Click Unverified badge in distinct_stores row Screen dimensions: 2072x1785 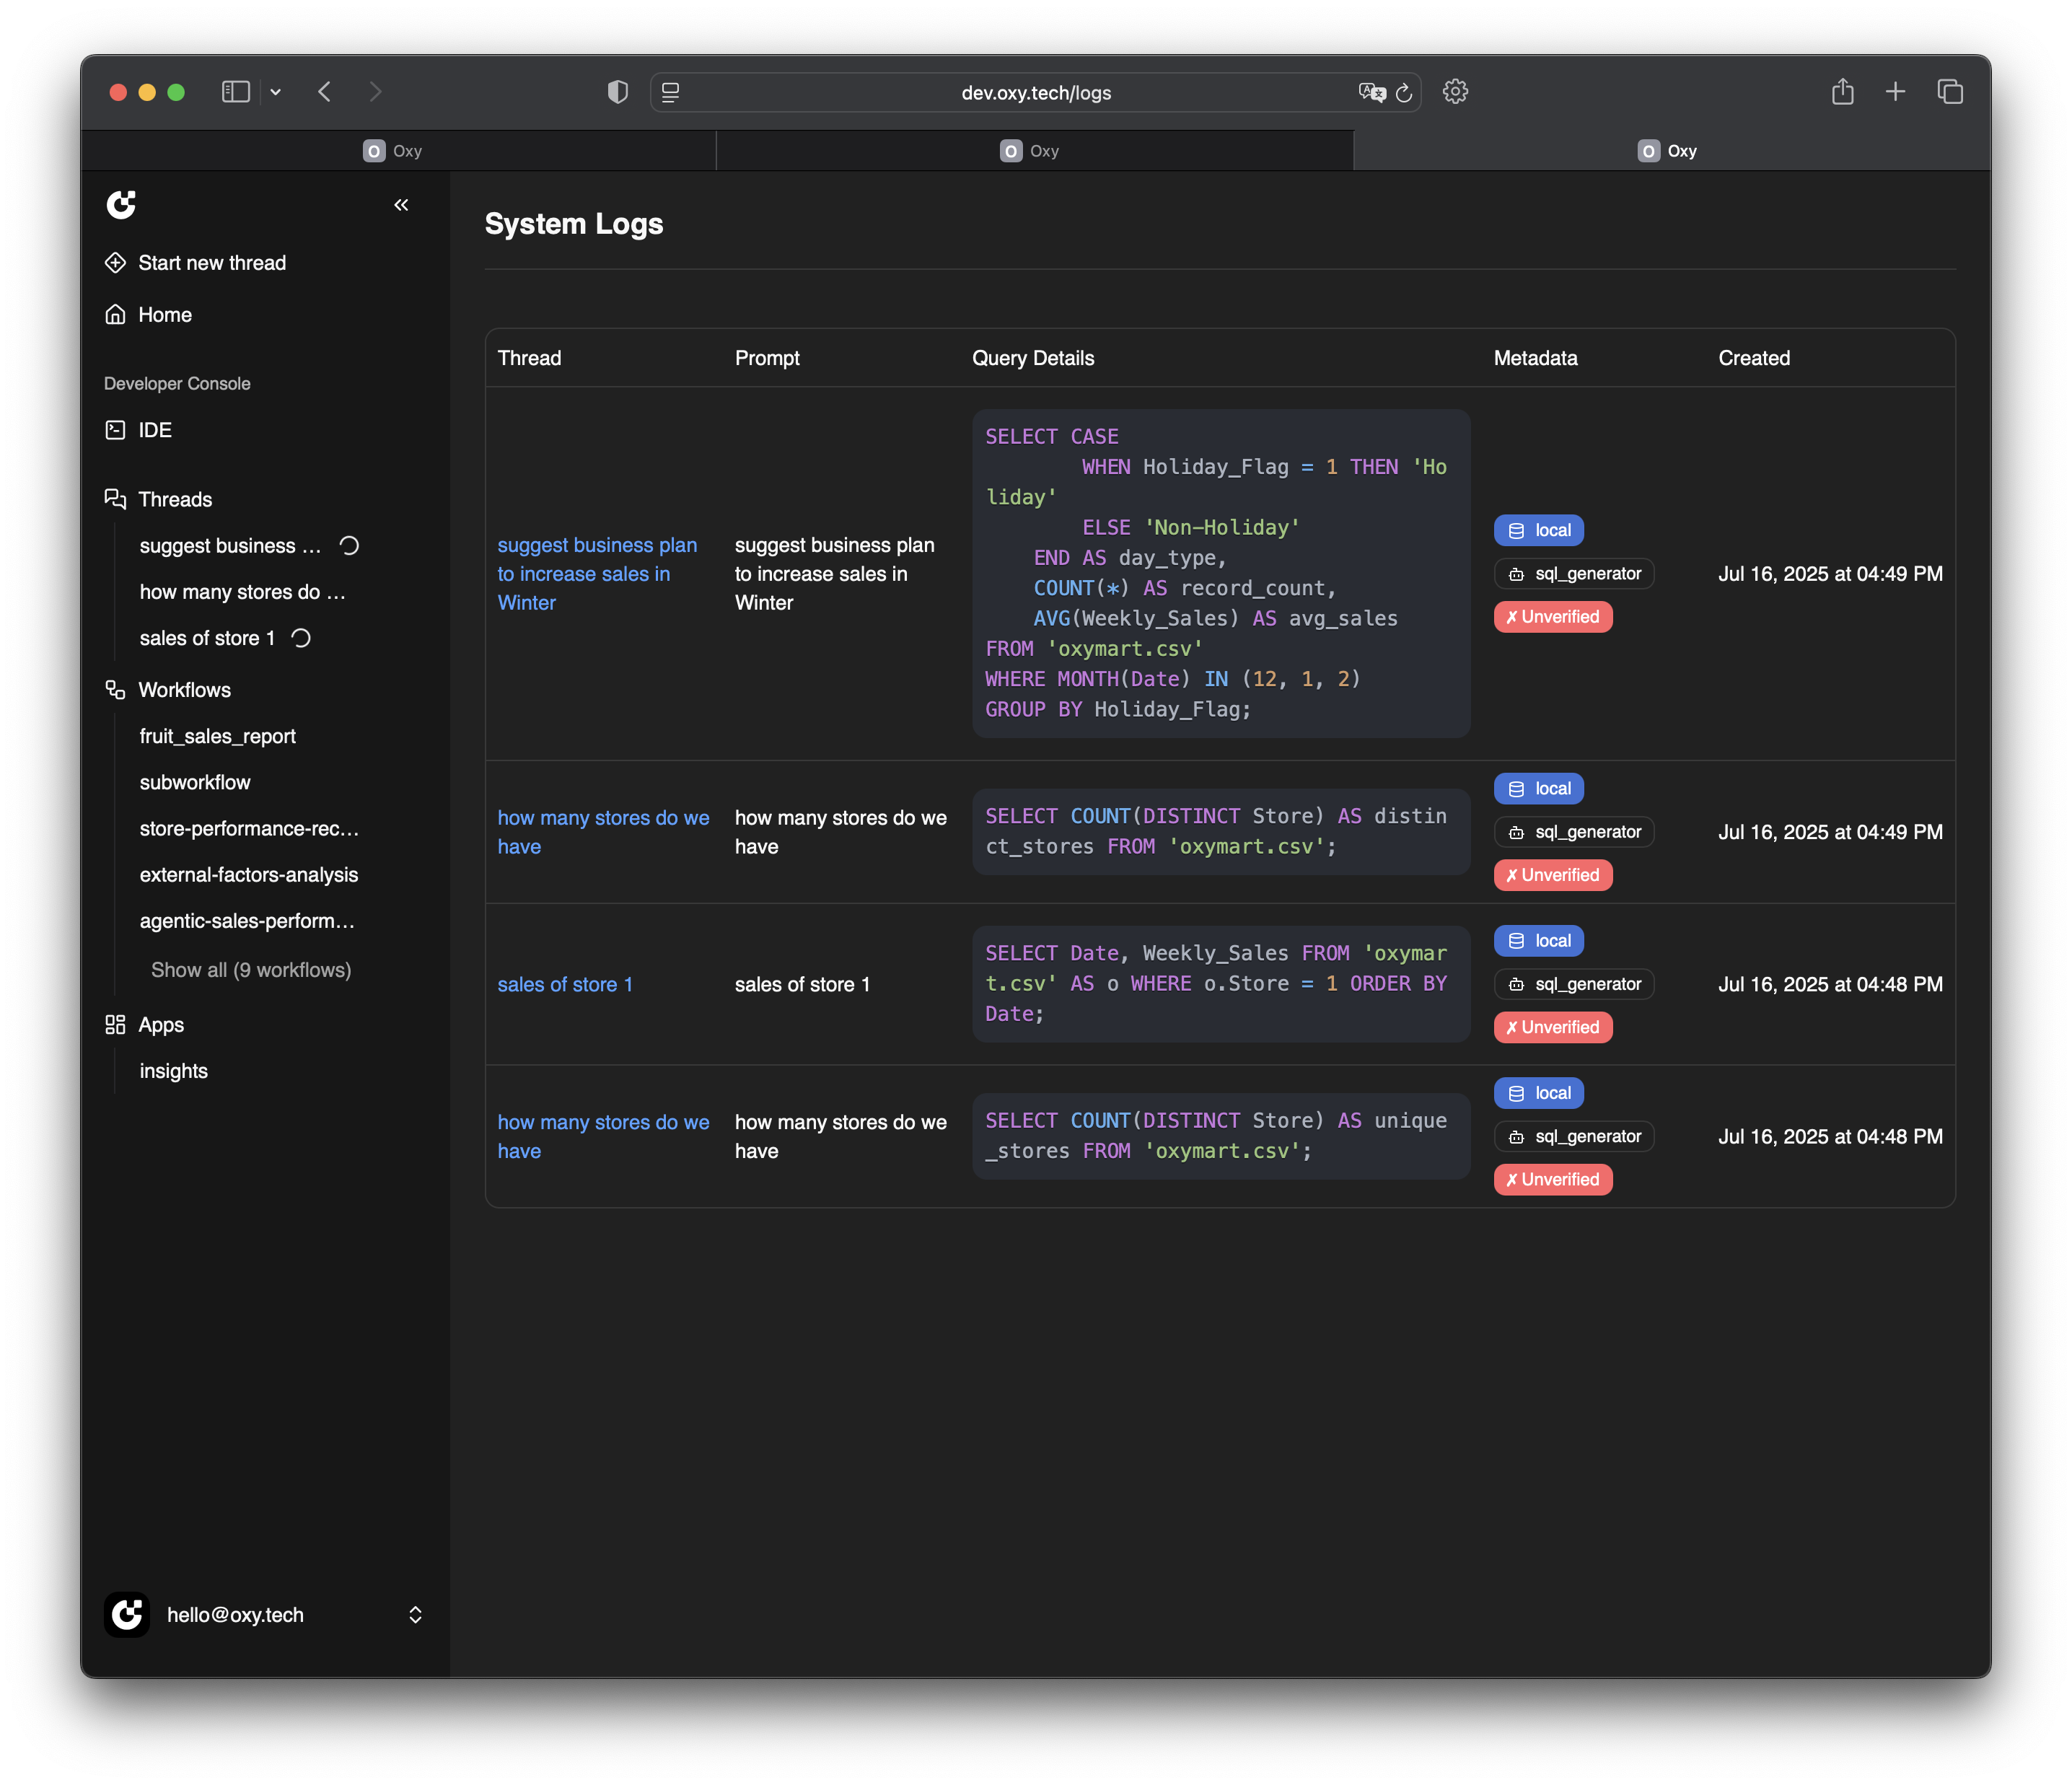(1553, 875)
